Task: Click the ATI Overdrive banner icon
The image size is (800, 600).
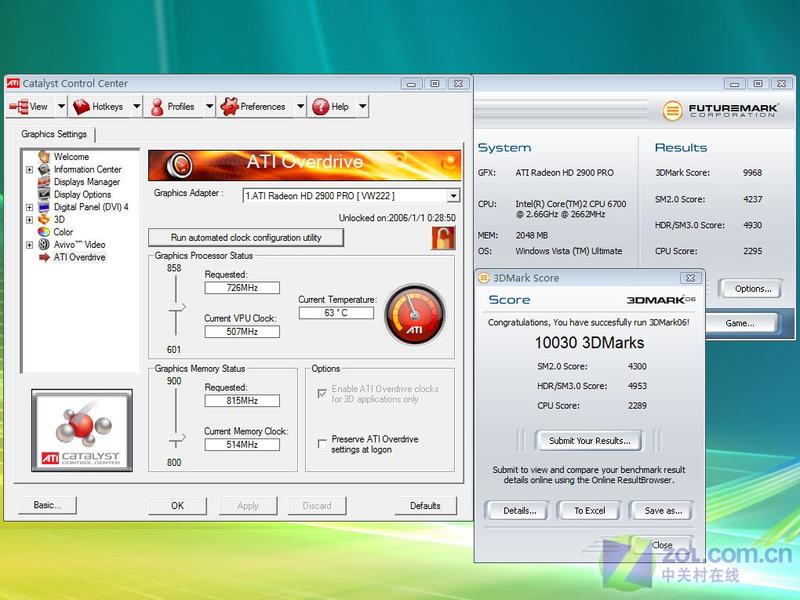Action: 179,165
